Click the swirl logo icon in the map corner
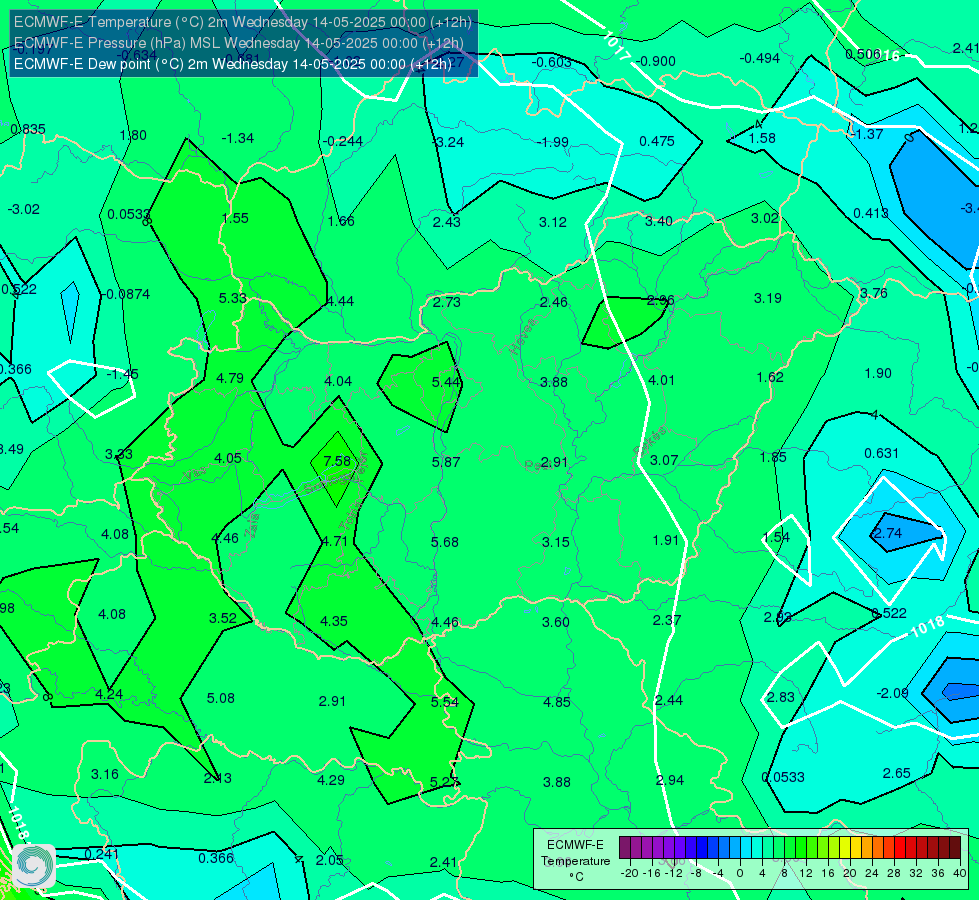 tap(34, 866)
